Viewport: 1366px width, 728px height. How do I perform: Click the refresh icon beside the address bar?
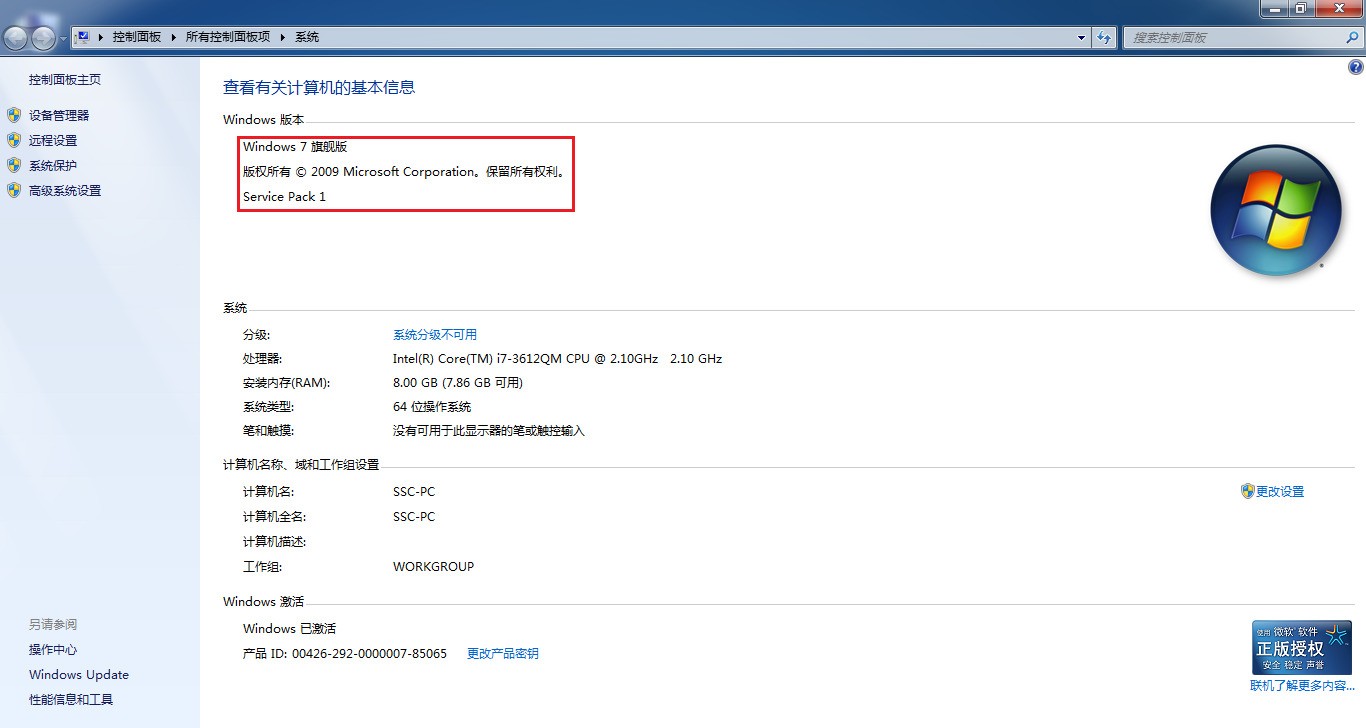[1103, 37]
